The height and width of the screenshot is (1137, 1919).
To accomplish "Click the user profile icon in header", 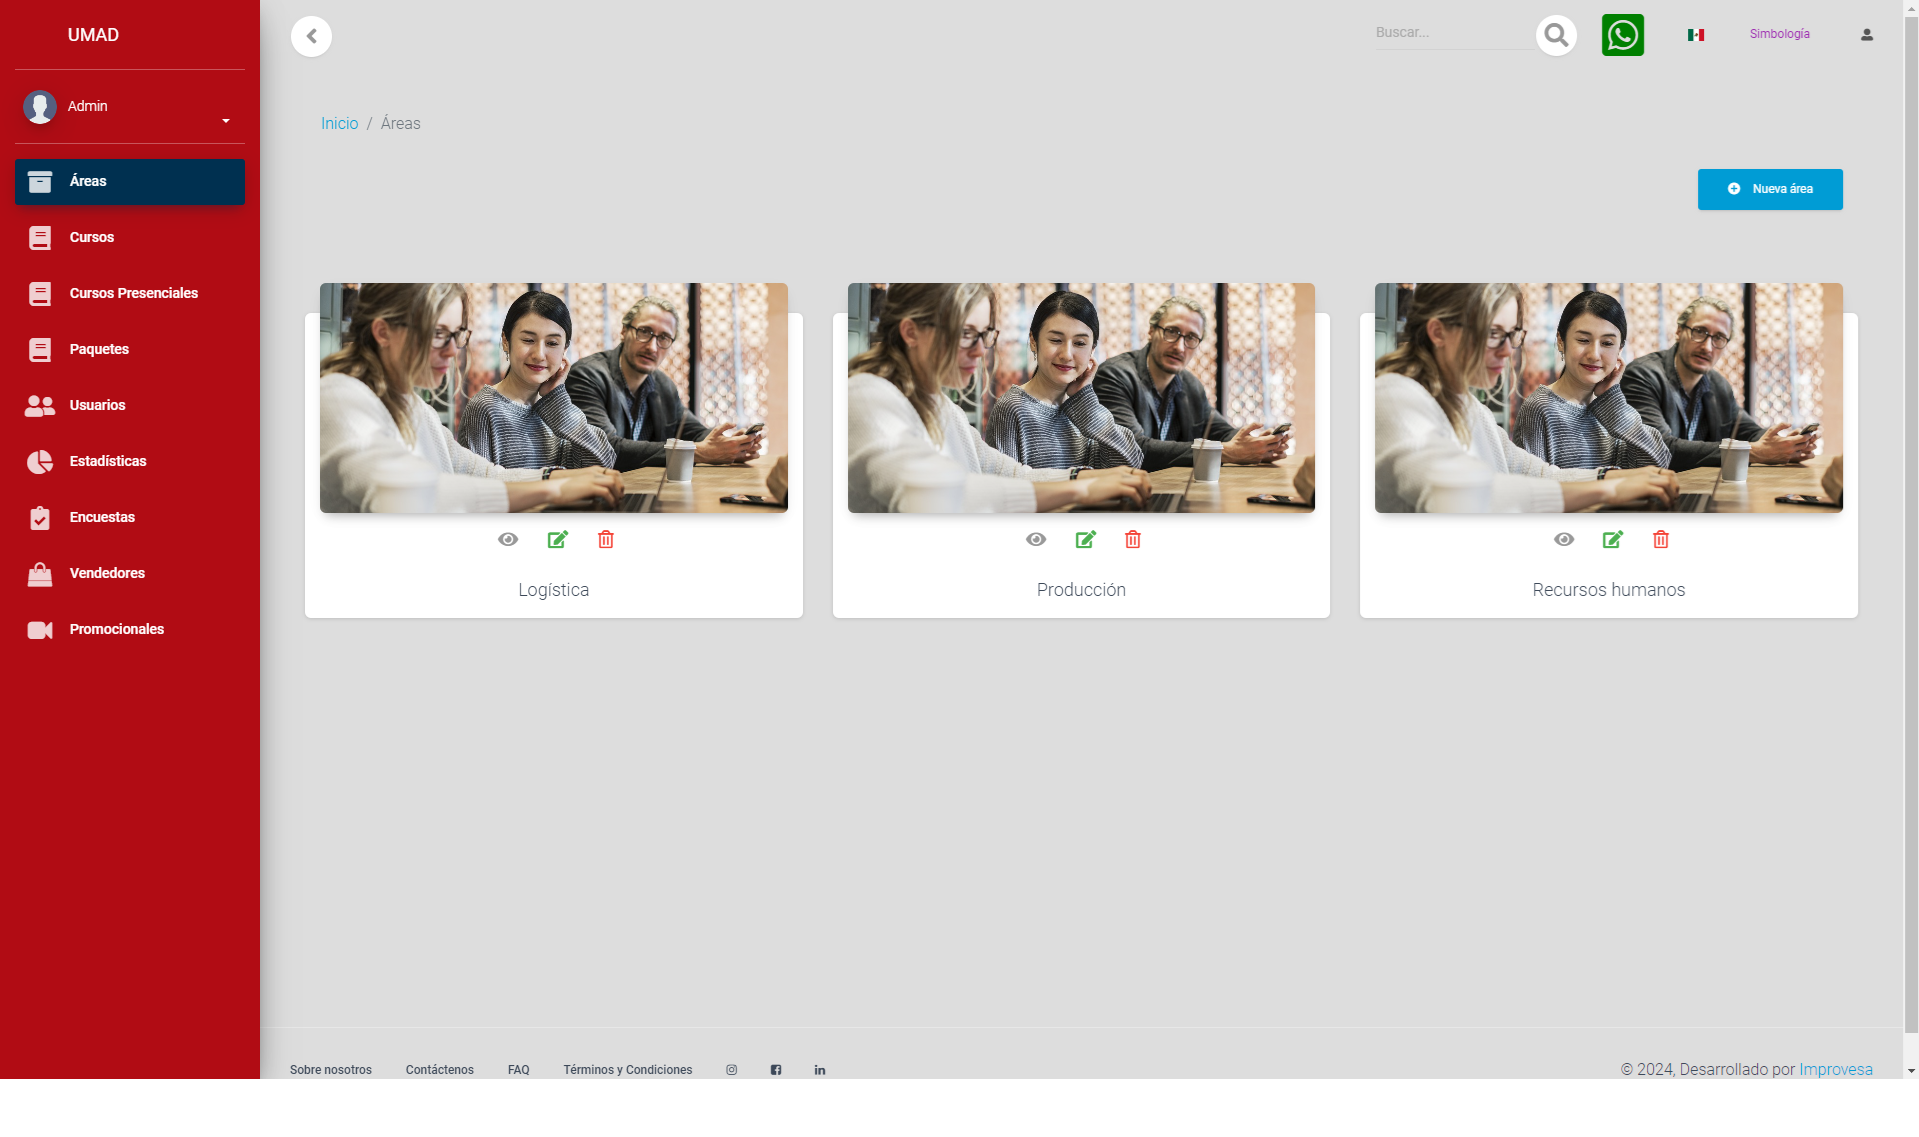I will [x=1866, y=35].
